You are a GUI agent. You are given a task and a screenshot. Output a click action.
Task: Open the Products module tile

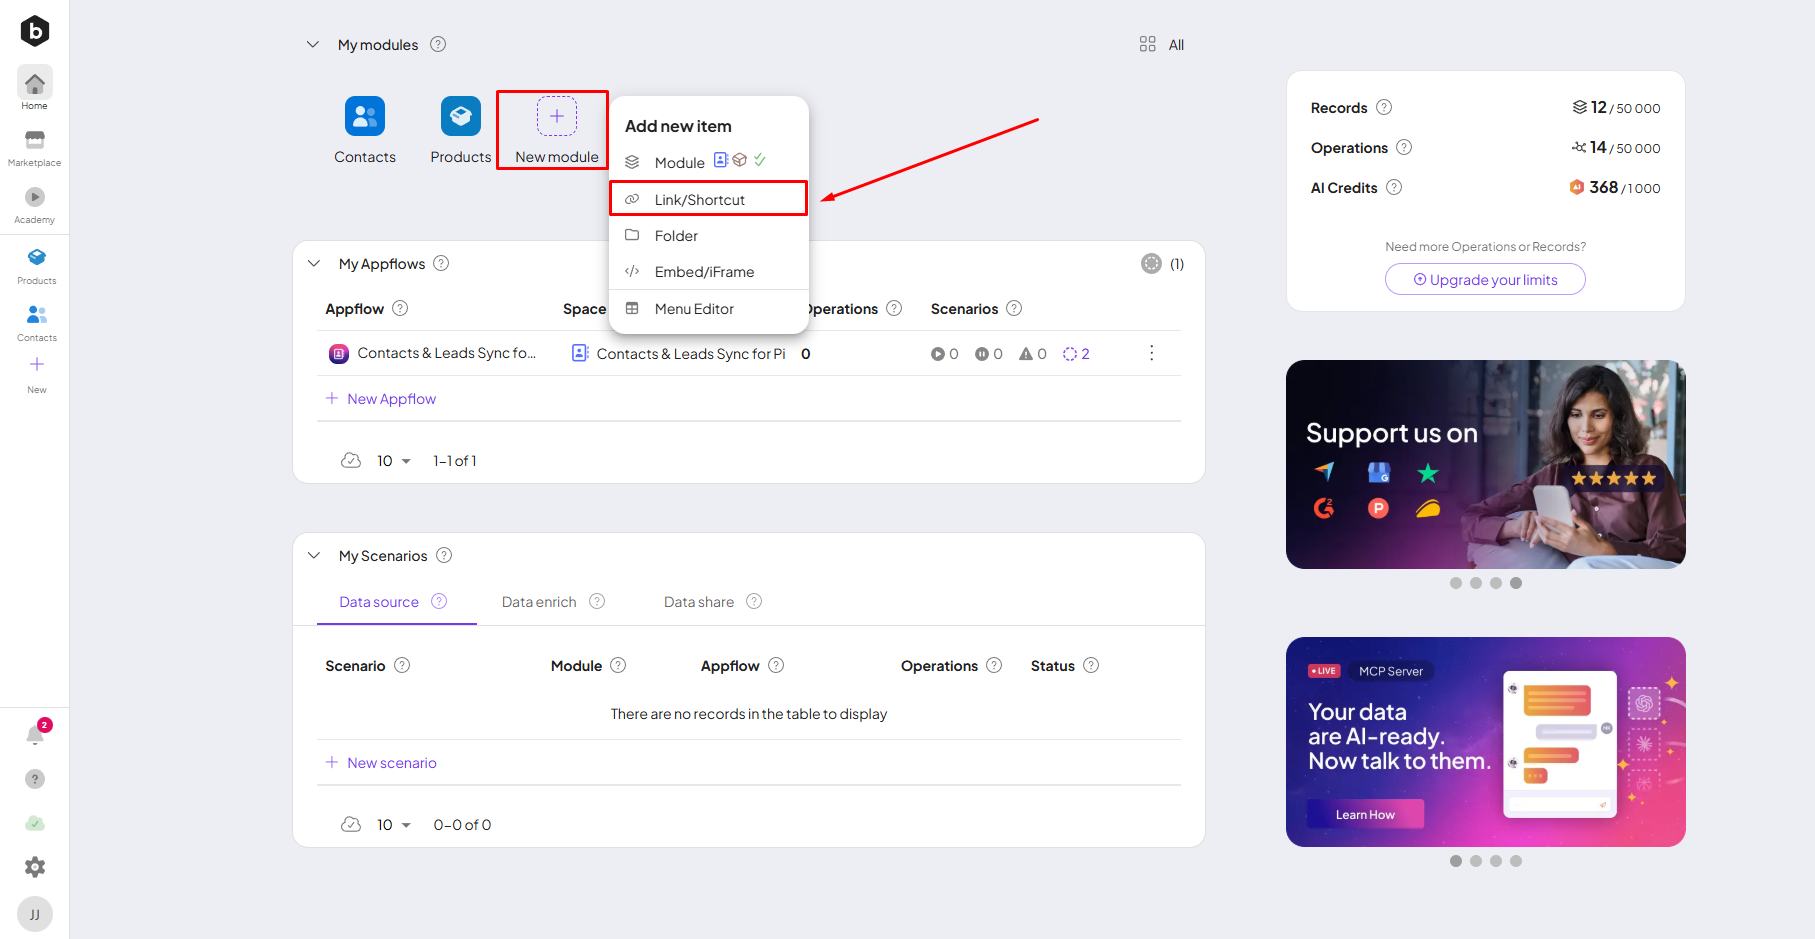[460, 129]
